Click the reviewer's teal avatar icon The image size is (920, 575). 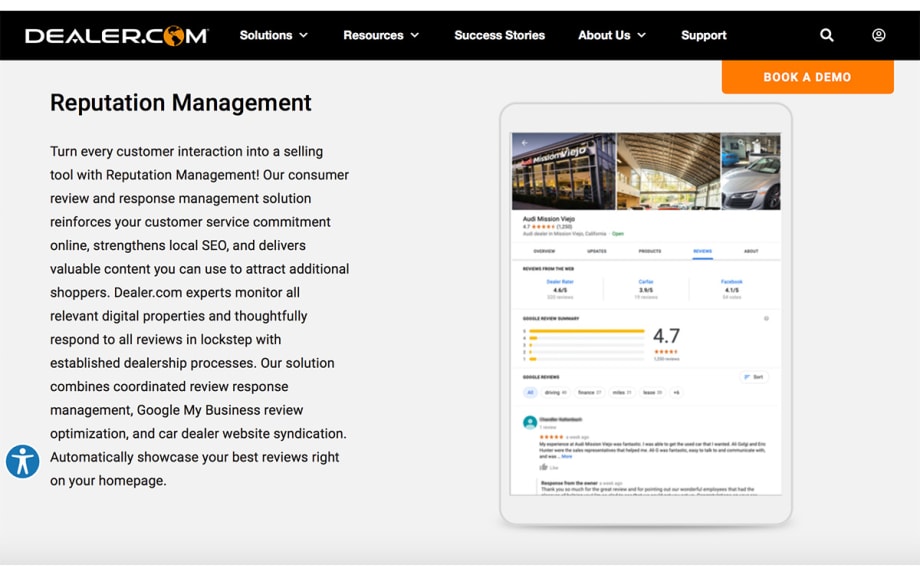530,423
